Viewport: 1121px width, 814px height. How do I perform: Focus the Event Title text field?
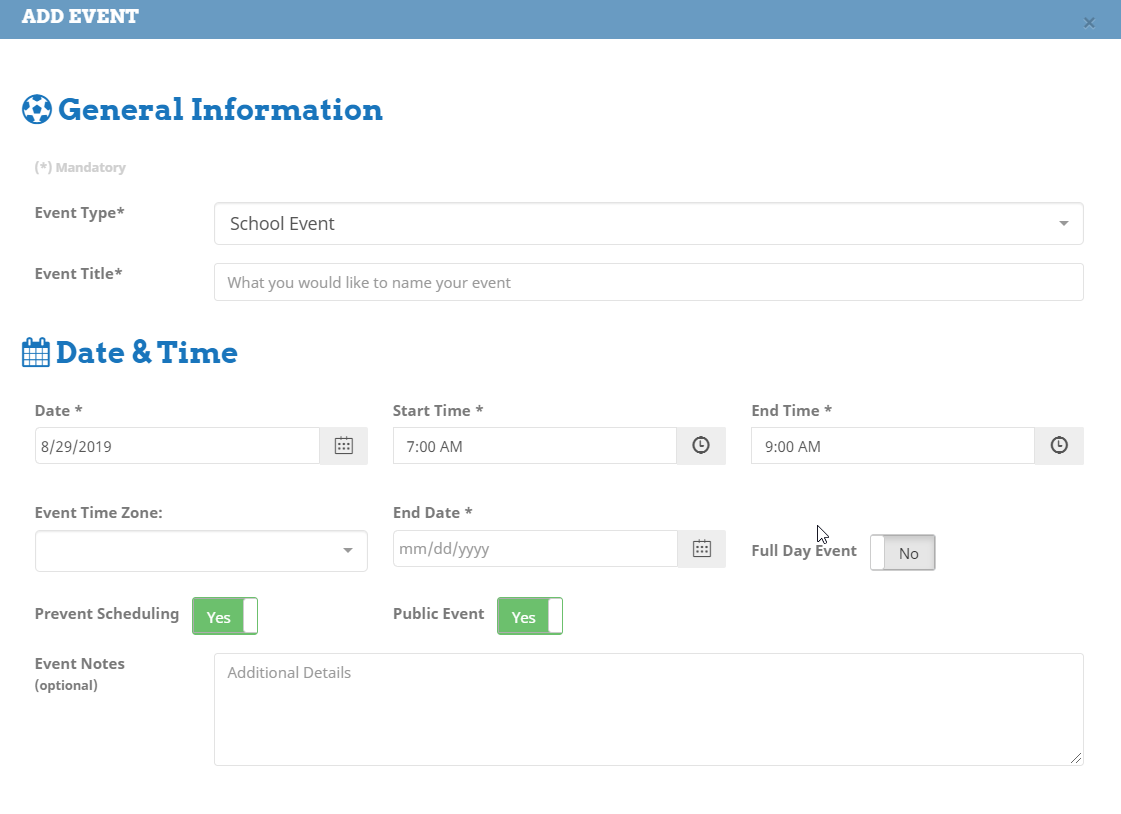pos(648,282)
